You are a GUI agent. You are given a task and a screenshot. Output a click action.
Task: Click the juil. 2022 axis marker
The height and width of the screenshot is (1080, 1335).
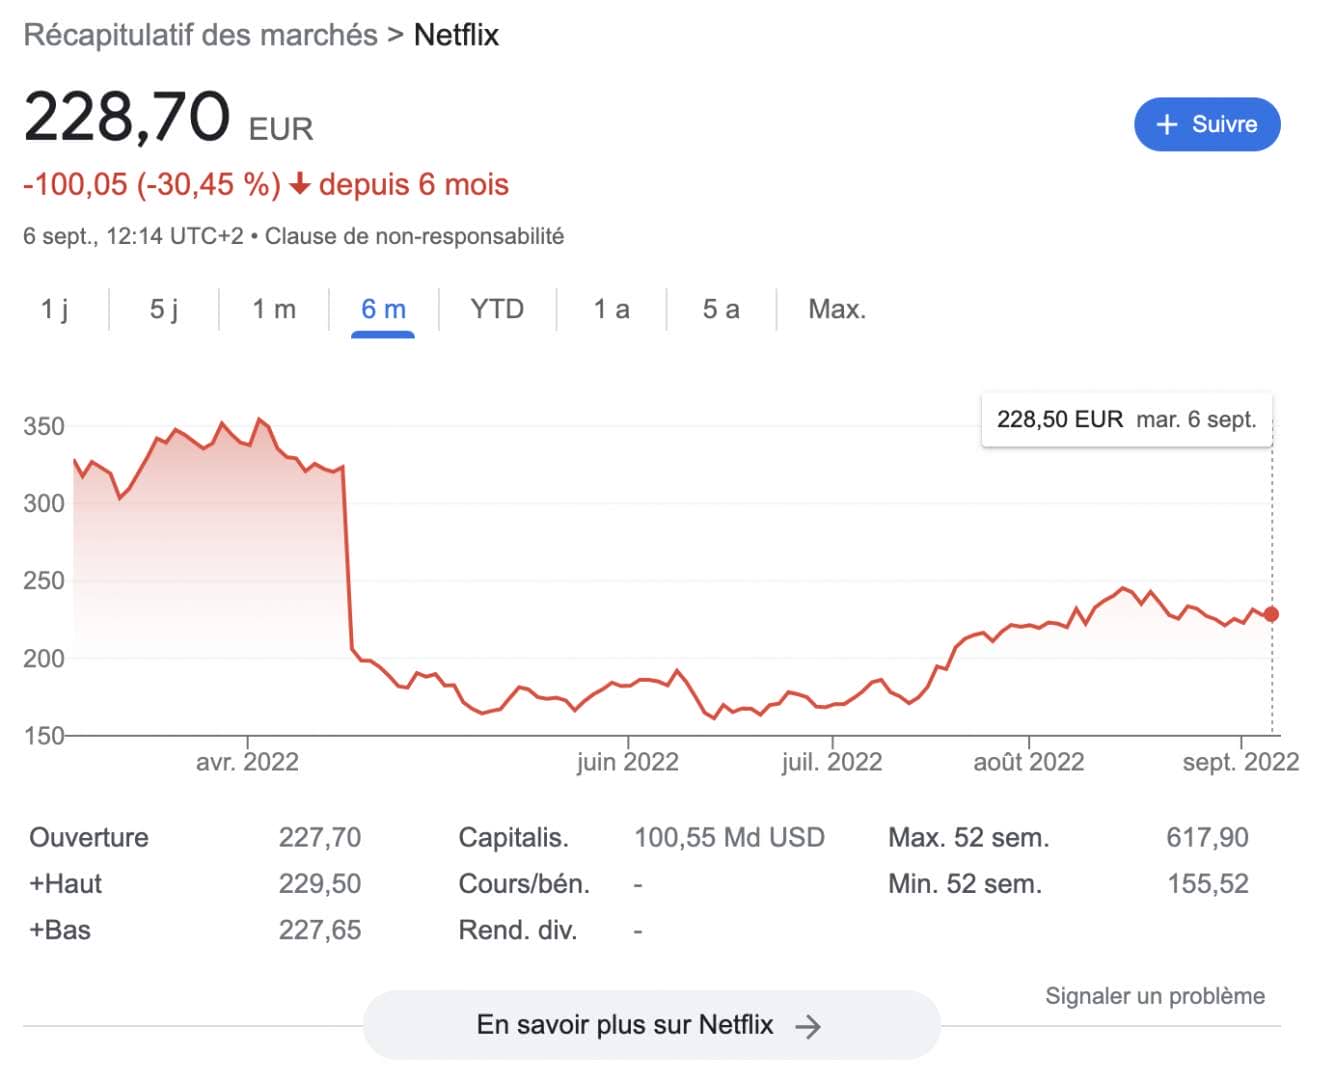click(832, 762)
